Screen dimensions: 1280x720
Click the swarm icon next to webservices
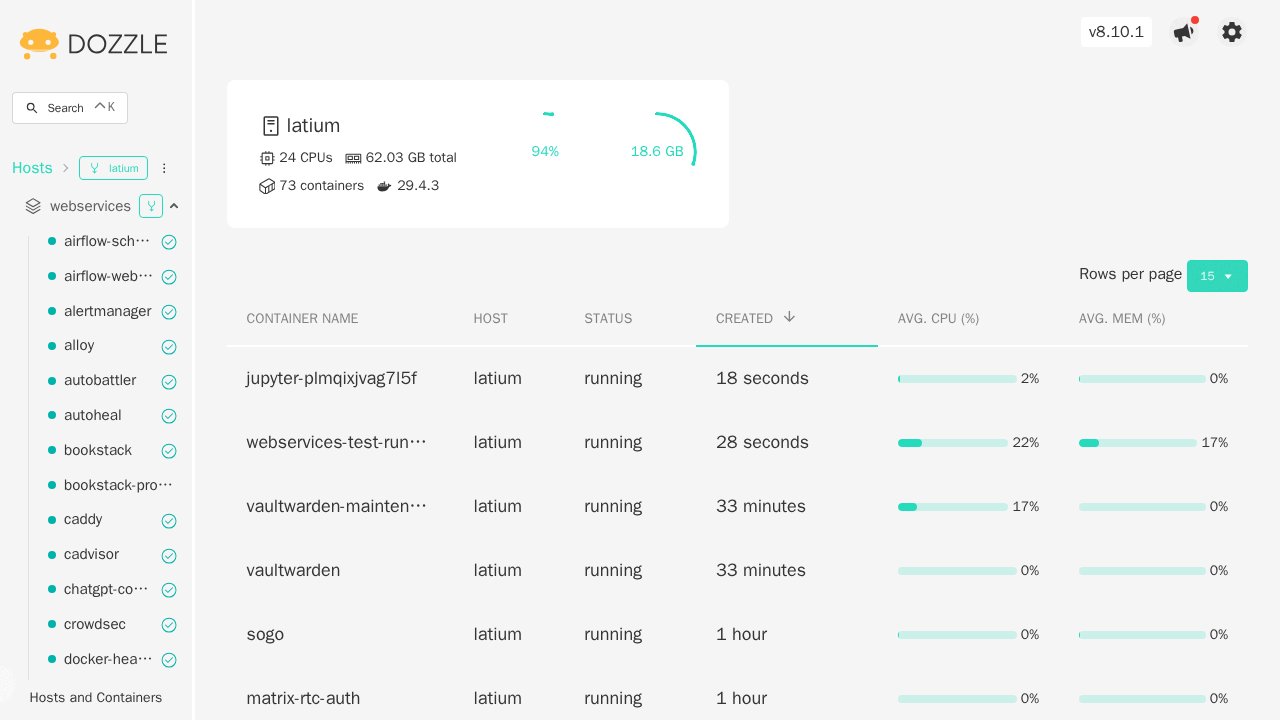tap(150, 206)
